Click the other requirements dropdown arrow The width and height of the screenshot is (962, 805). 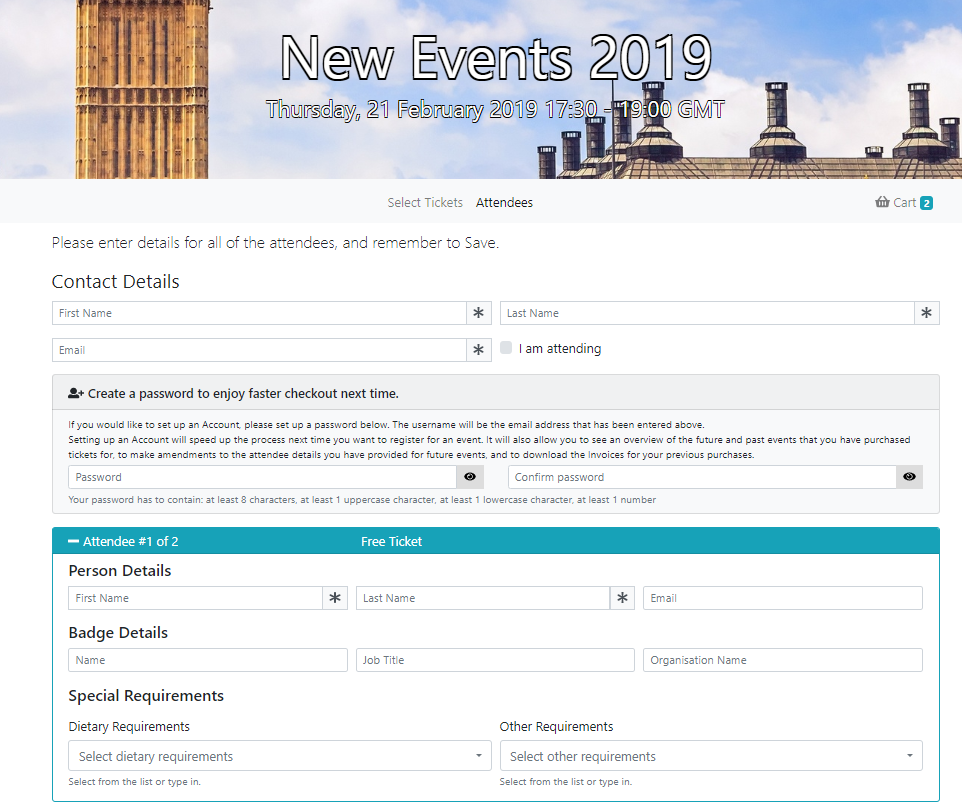pyautogui.click(x=910, y=756)
